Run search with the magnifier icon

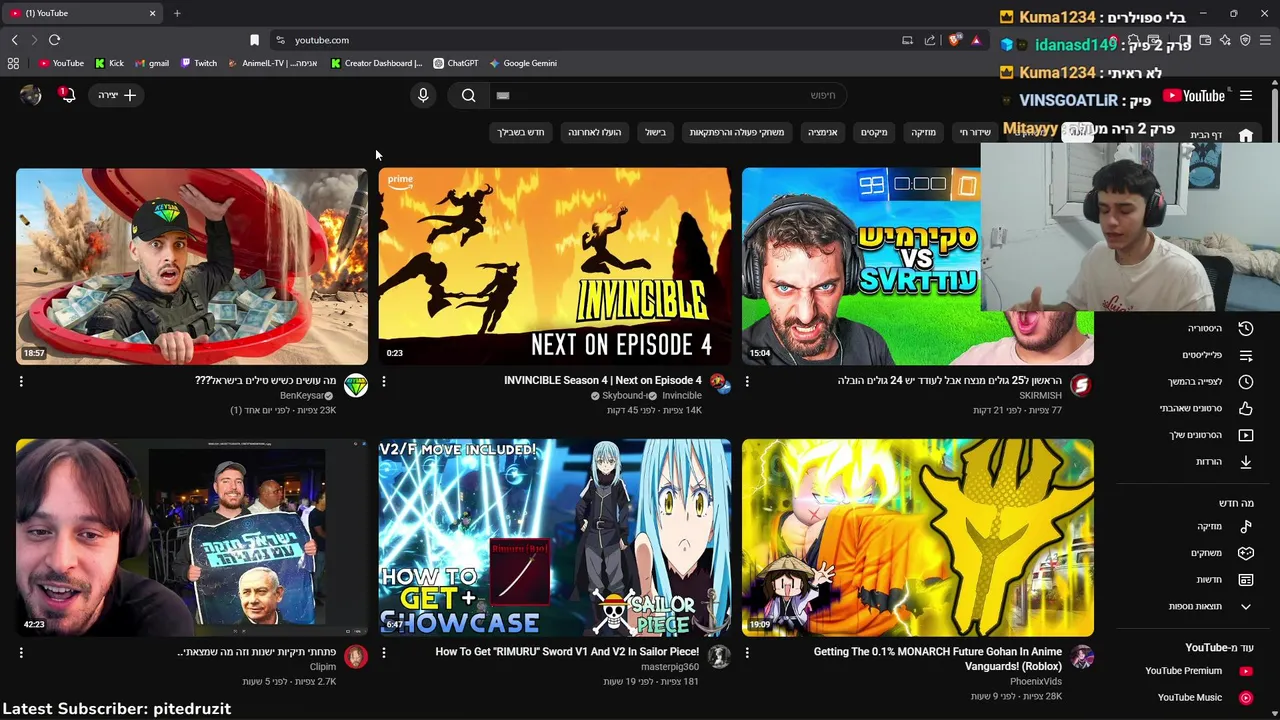[x=468, y=95]
